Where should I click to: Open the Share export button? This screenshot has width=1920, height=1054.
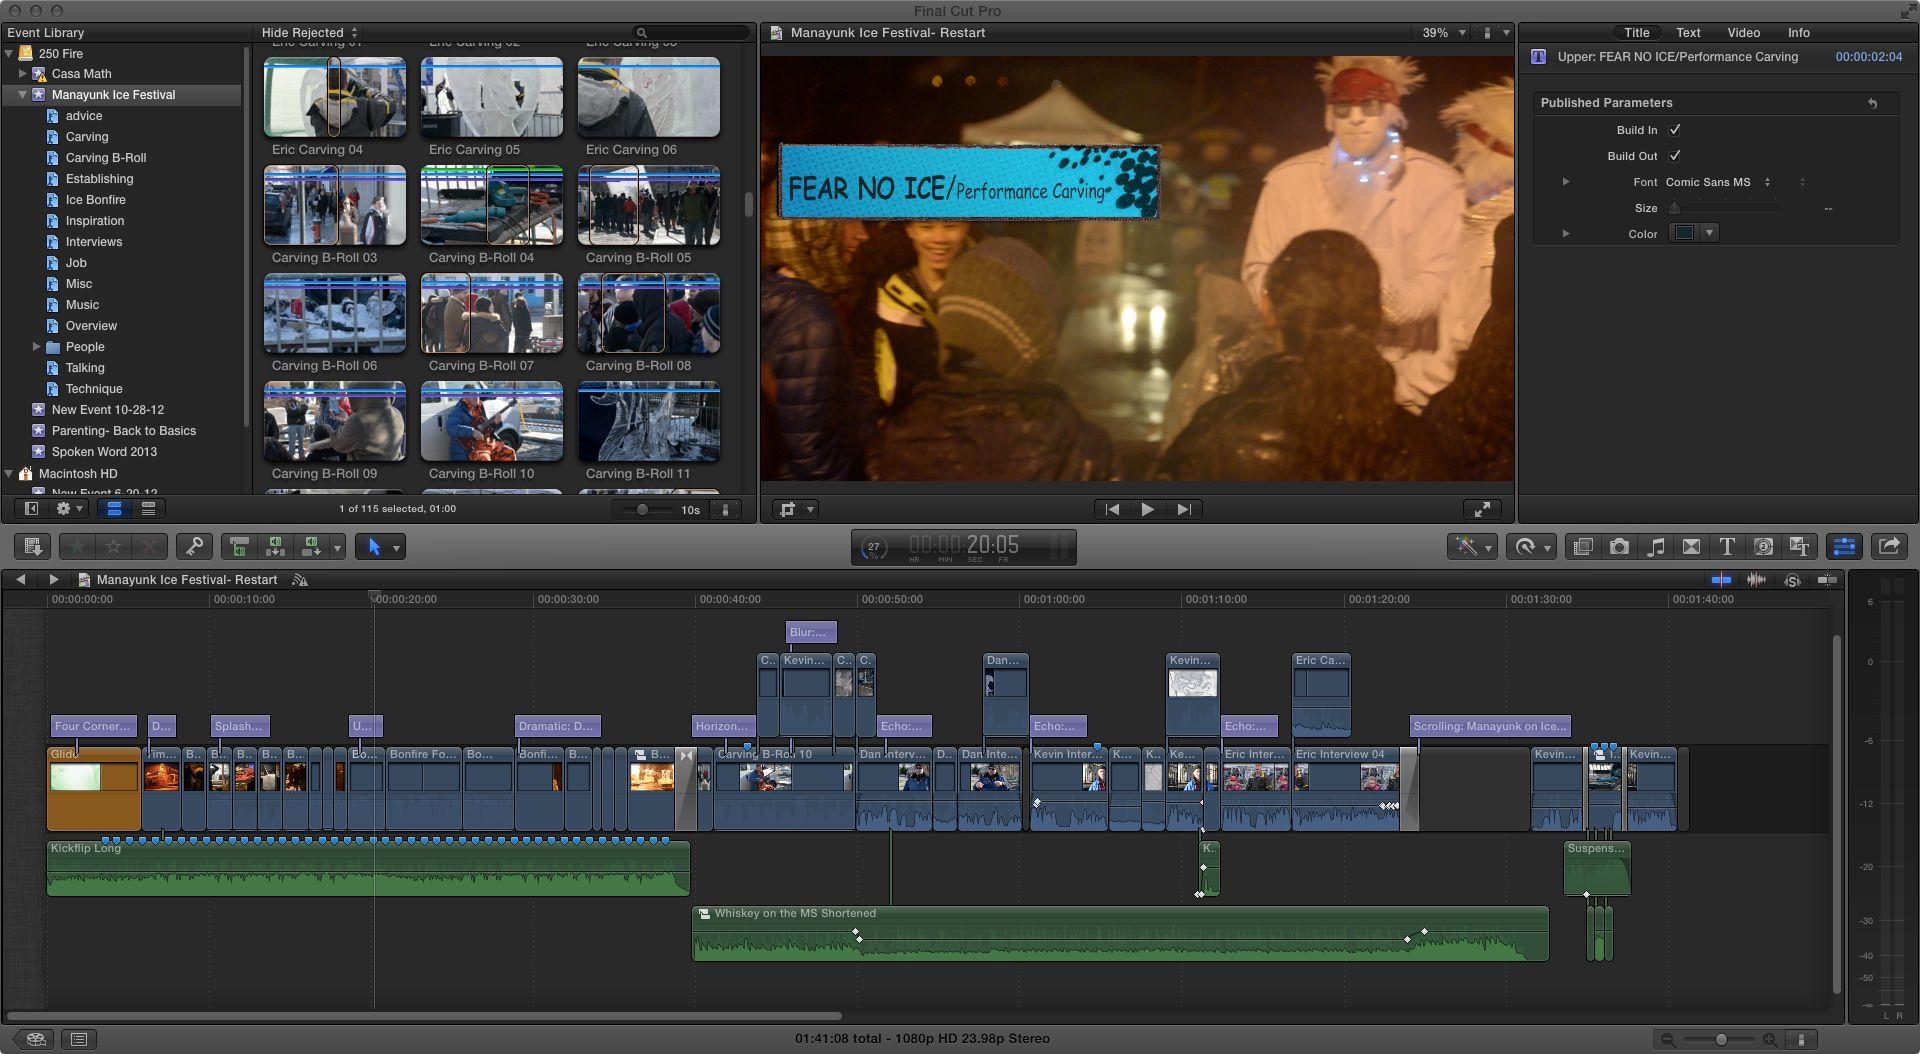point(1889,546)
